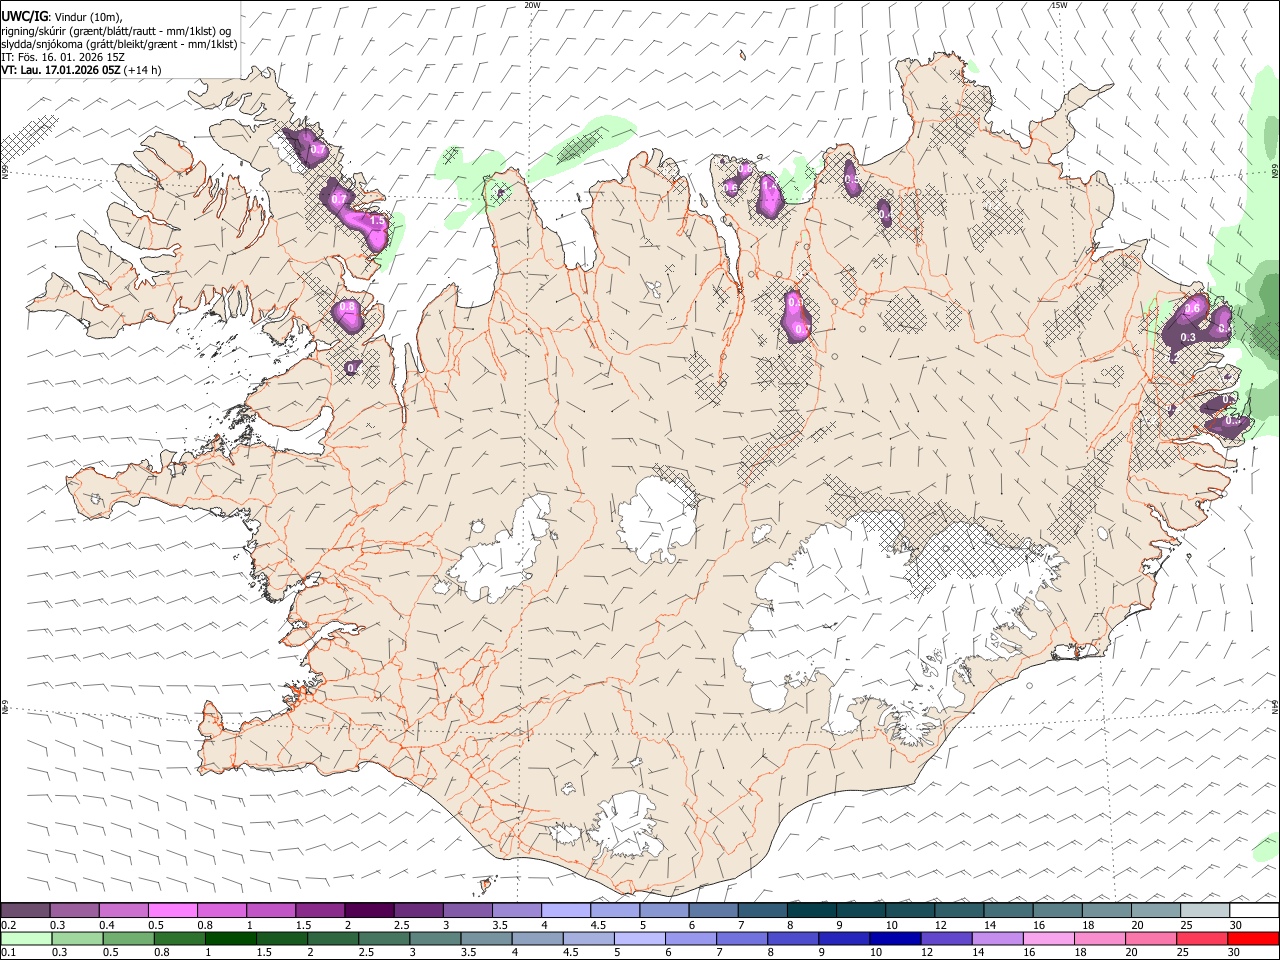This screenshot has width=1280, height=960.
Task: Click the '18' label under the bottom color scale
Action: (1080, 953)
